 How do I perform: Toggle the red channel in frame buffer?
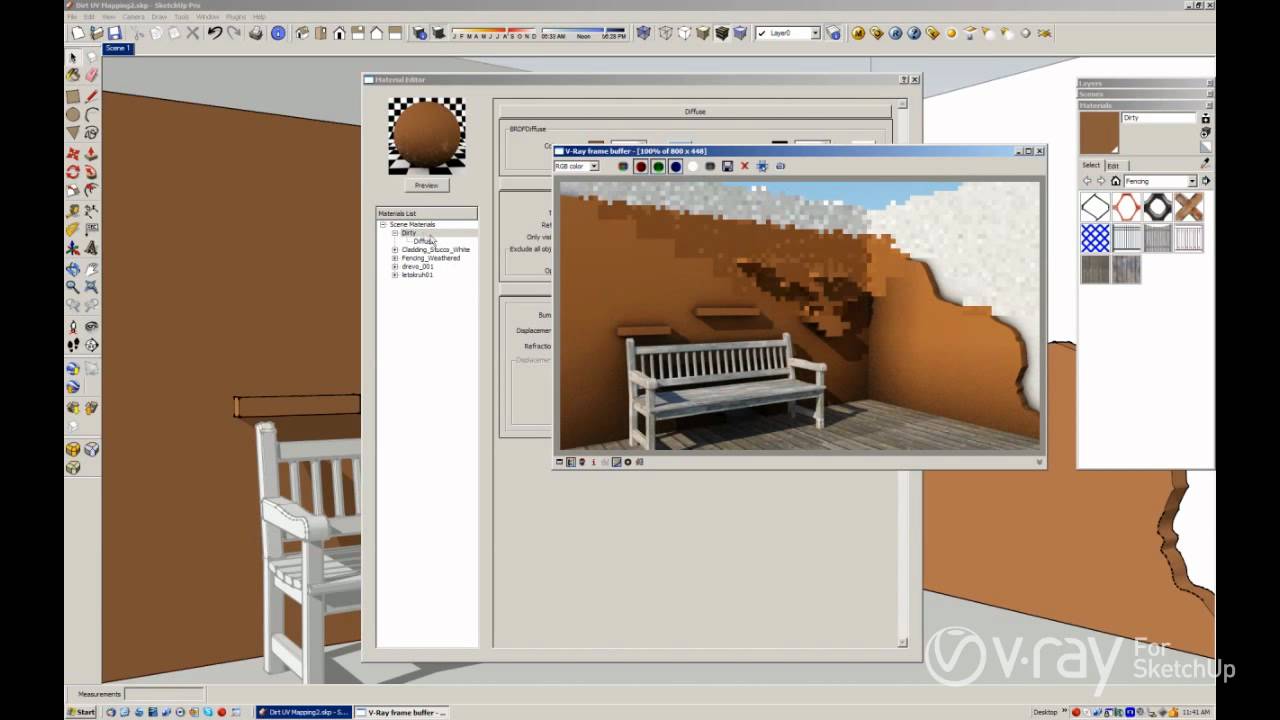tap(640, 166)
